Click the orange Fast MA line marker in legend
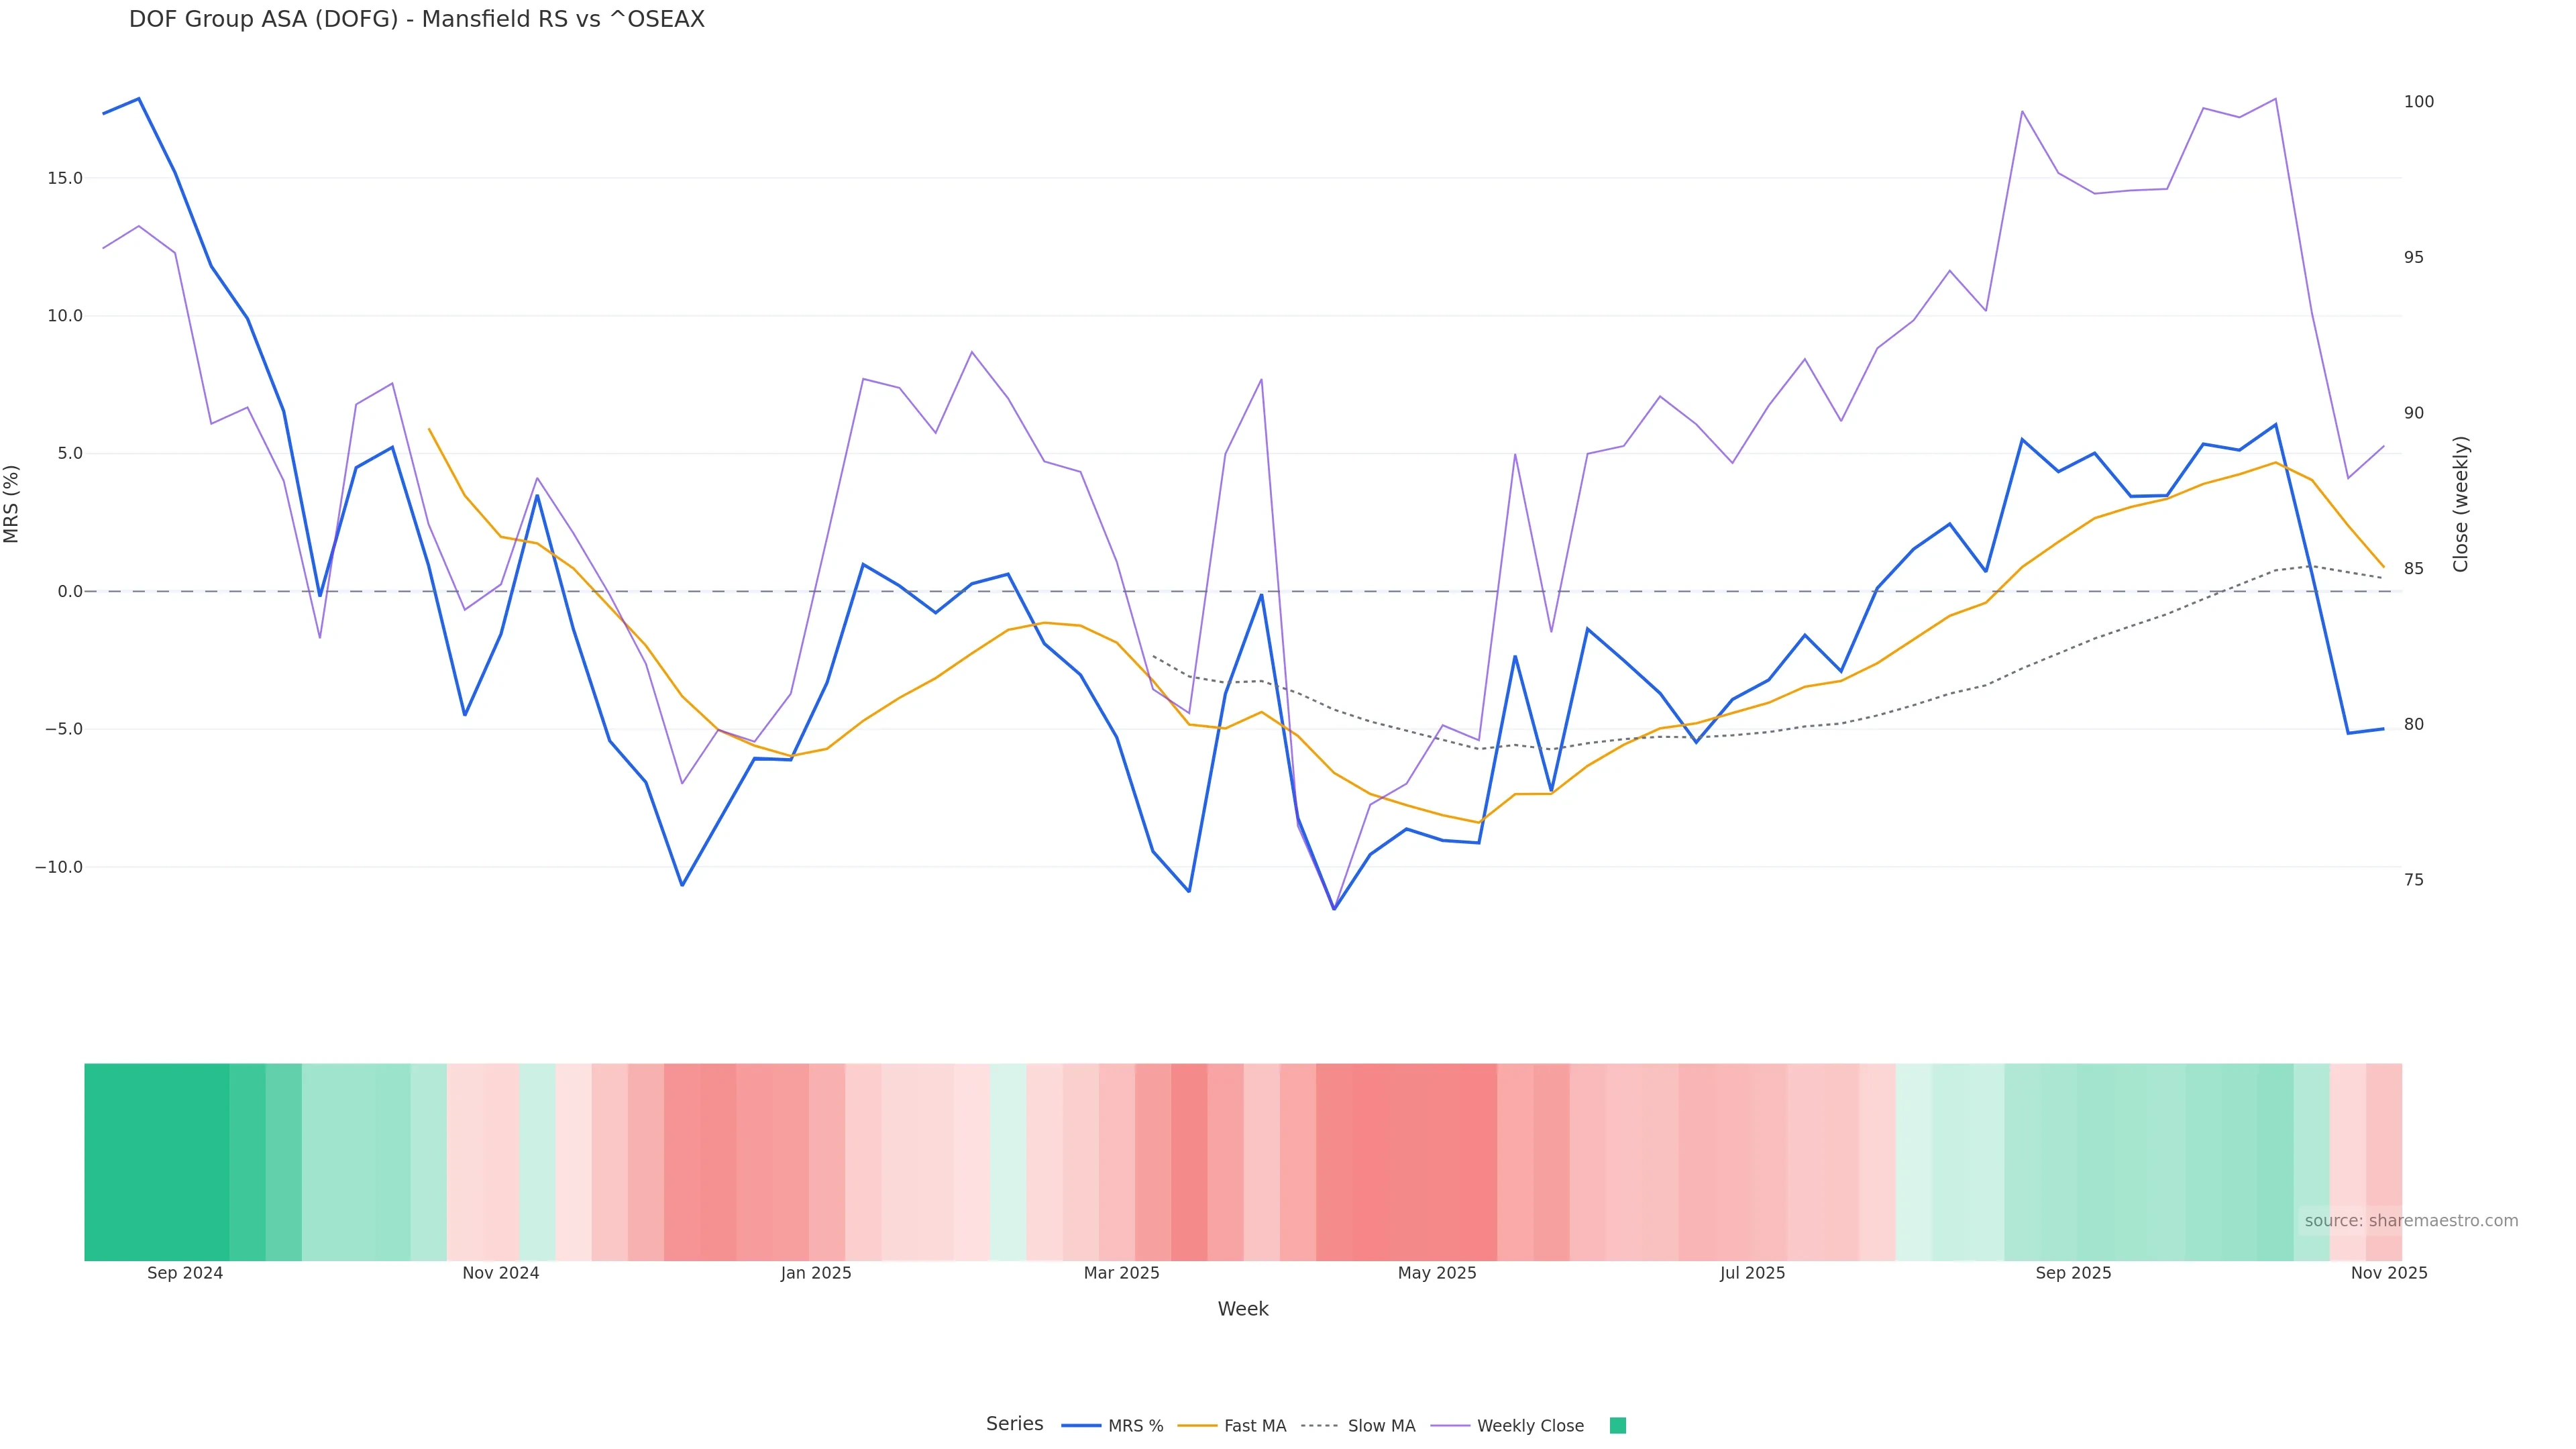The width and height of the screenshot is (2576, 1449). (1197, 1426)
